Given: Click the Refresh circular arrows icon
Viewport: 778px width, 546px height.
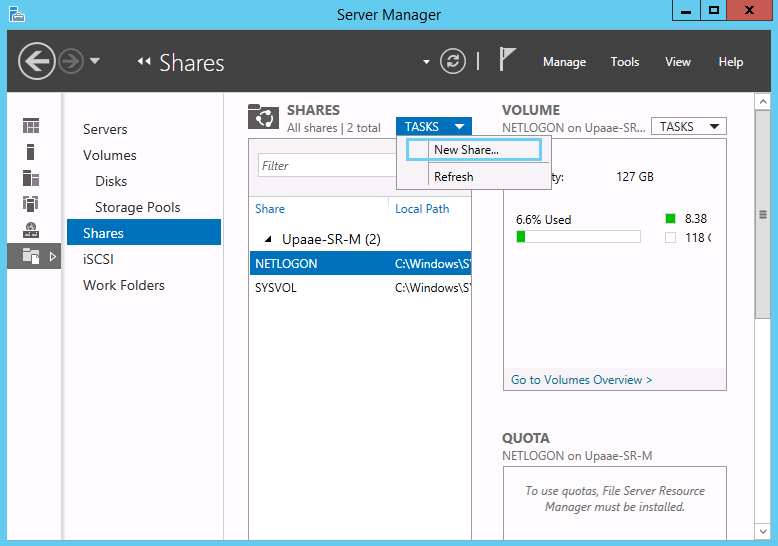Looking at the screenshot, I should click(x=453, y=62).
